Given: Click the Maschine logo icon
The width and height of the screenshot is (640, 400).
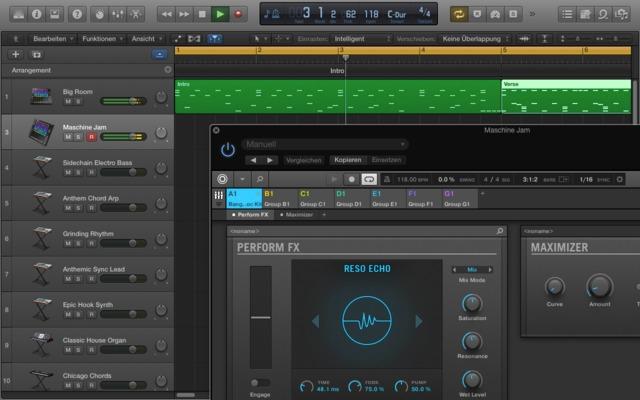Looking at the screenshot, I should (x=222, y=179).
